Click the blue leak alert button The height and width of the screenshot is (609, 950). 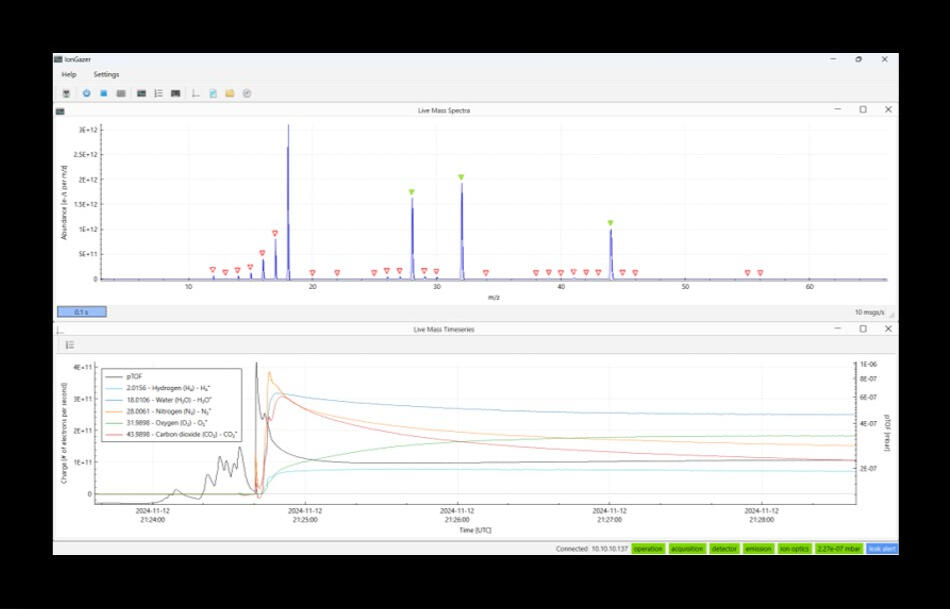coord(880,549)
